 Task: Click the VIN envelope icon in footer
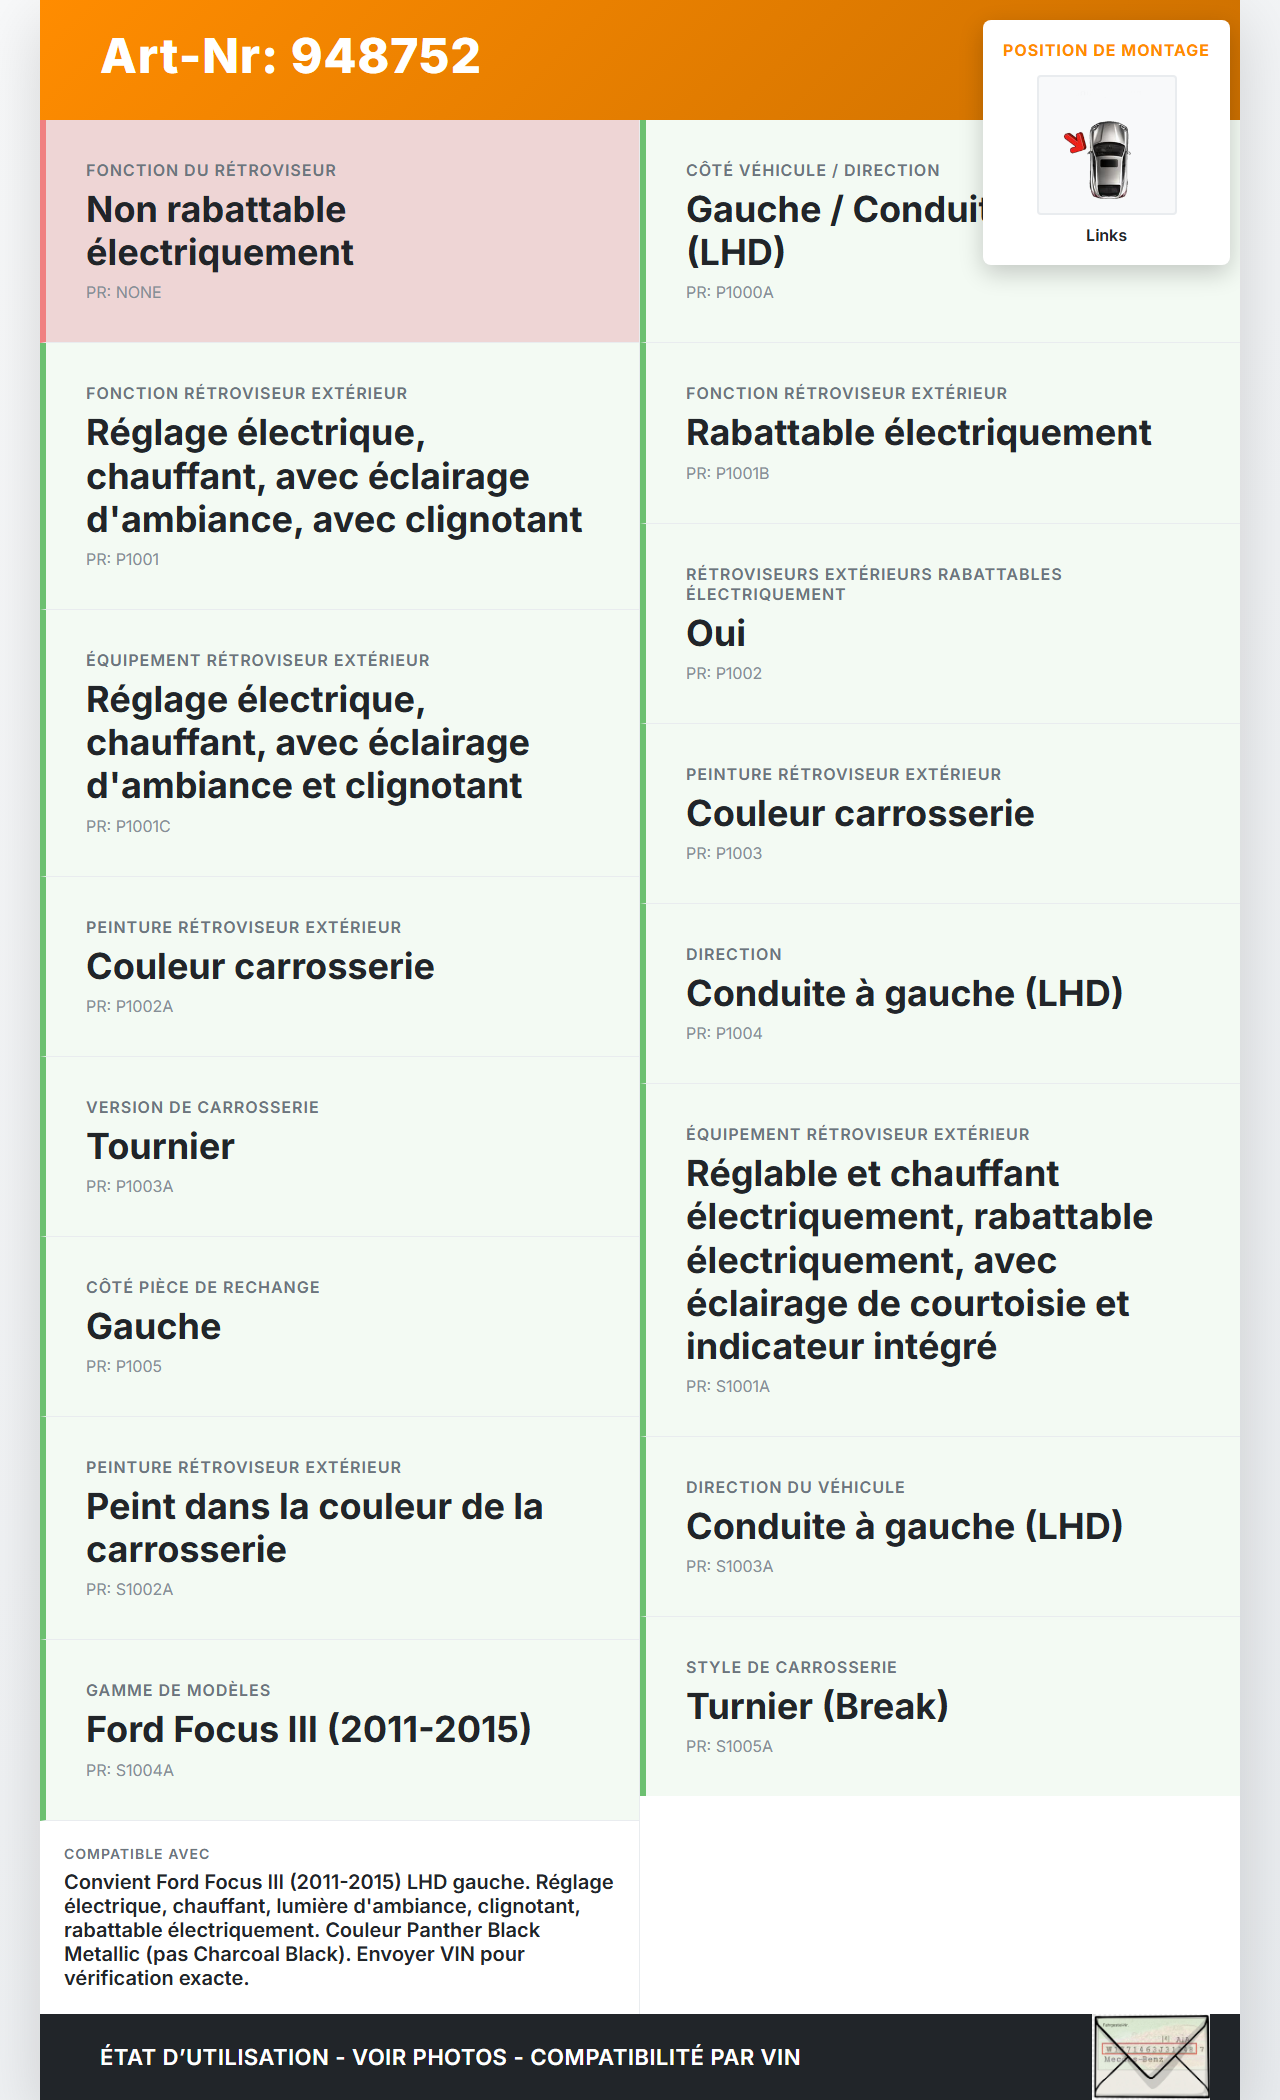(x=1151, y=2056)
